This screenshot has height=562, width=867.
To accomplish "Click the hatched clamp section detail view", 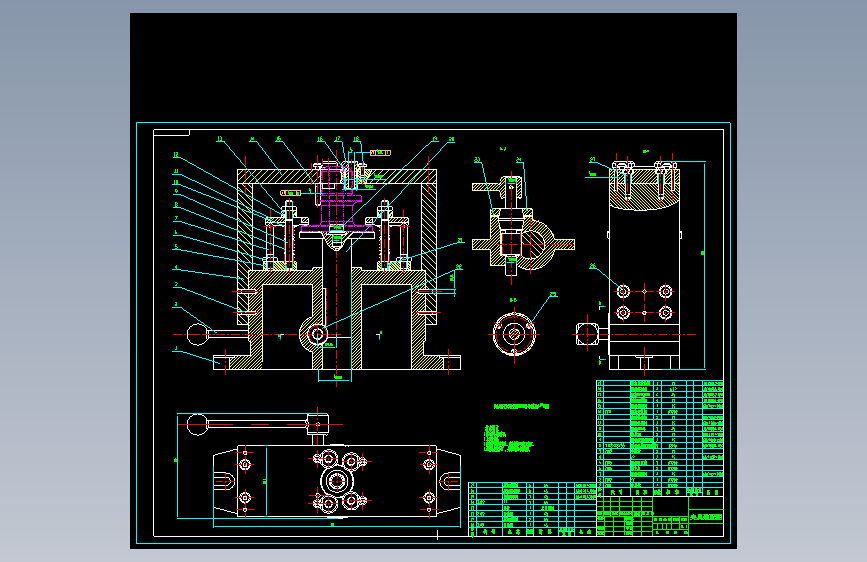I will click(523, 226).
